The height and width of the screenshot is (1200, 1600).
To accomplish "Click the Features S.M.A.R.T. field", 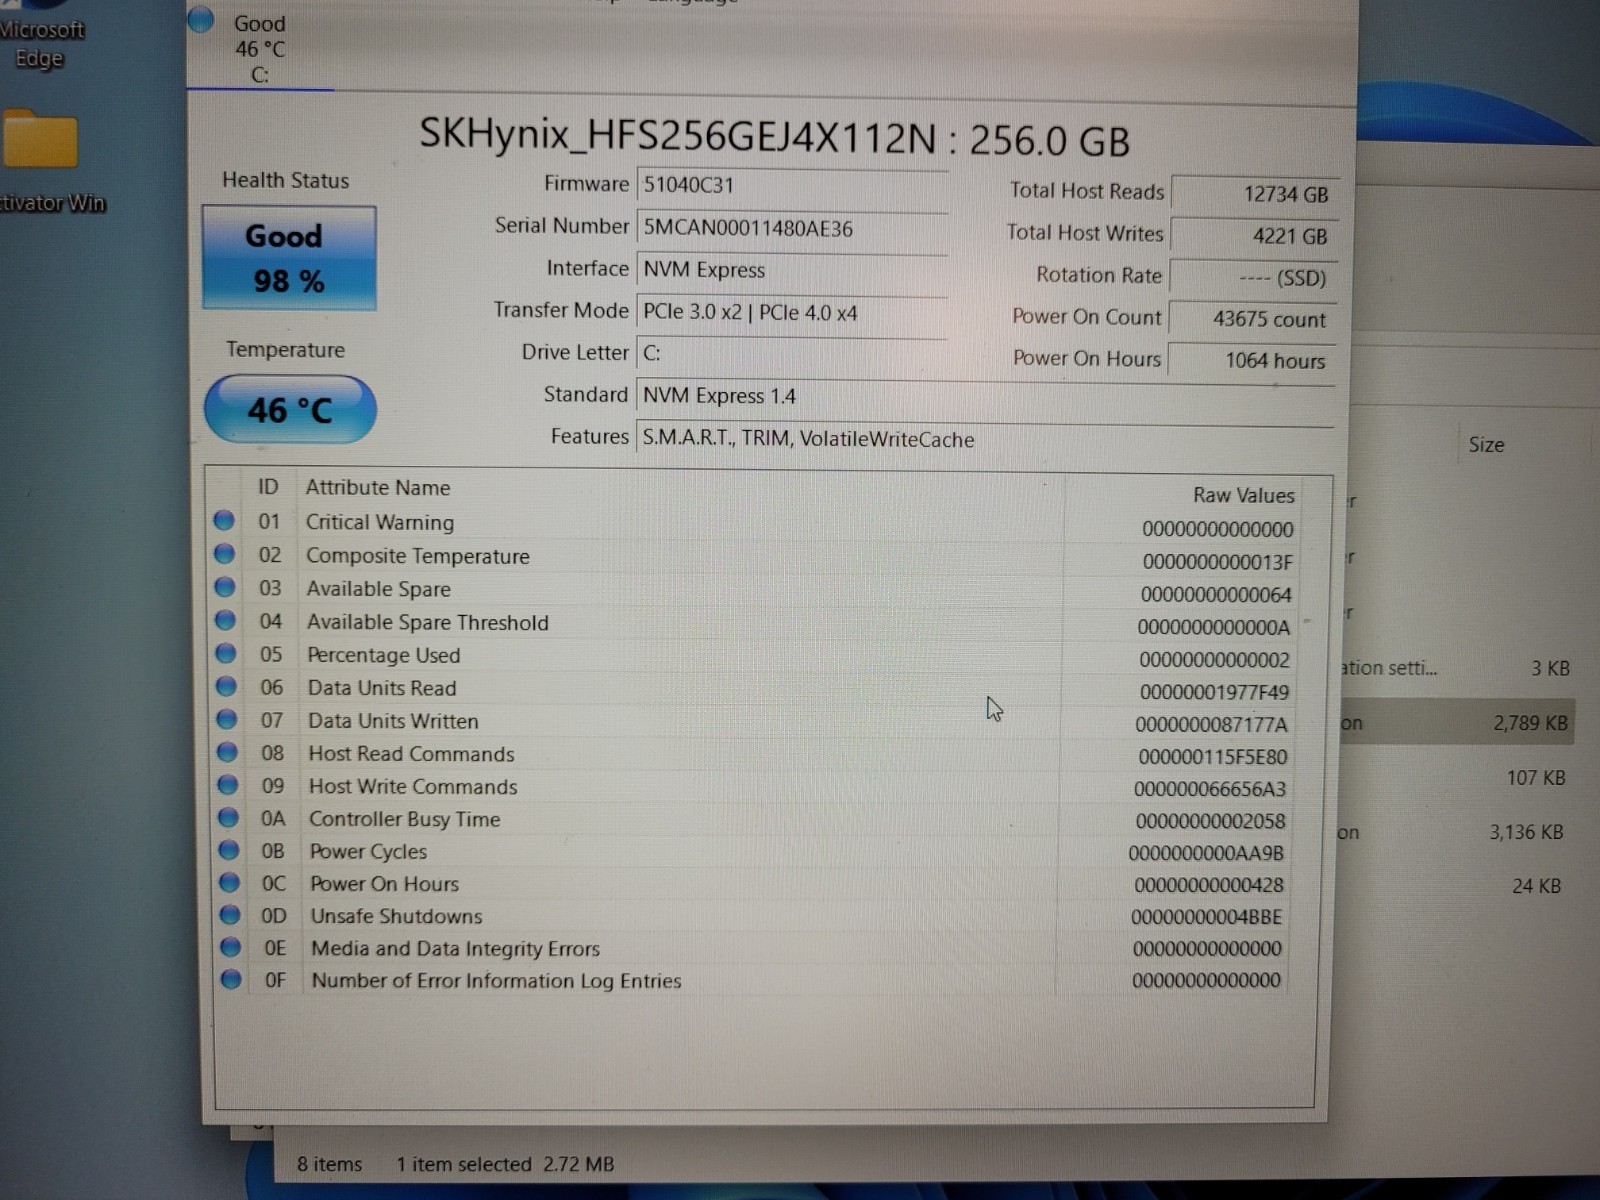I will pos(985,439).
